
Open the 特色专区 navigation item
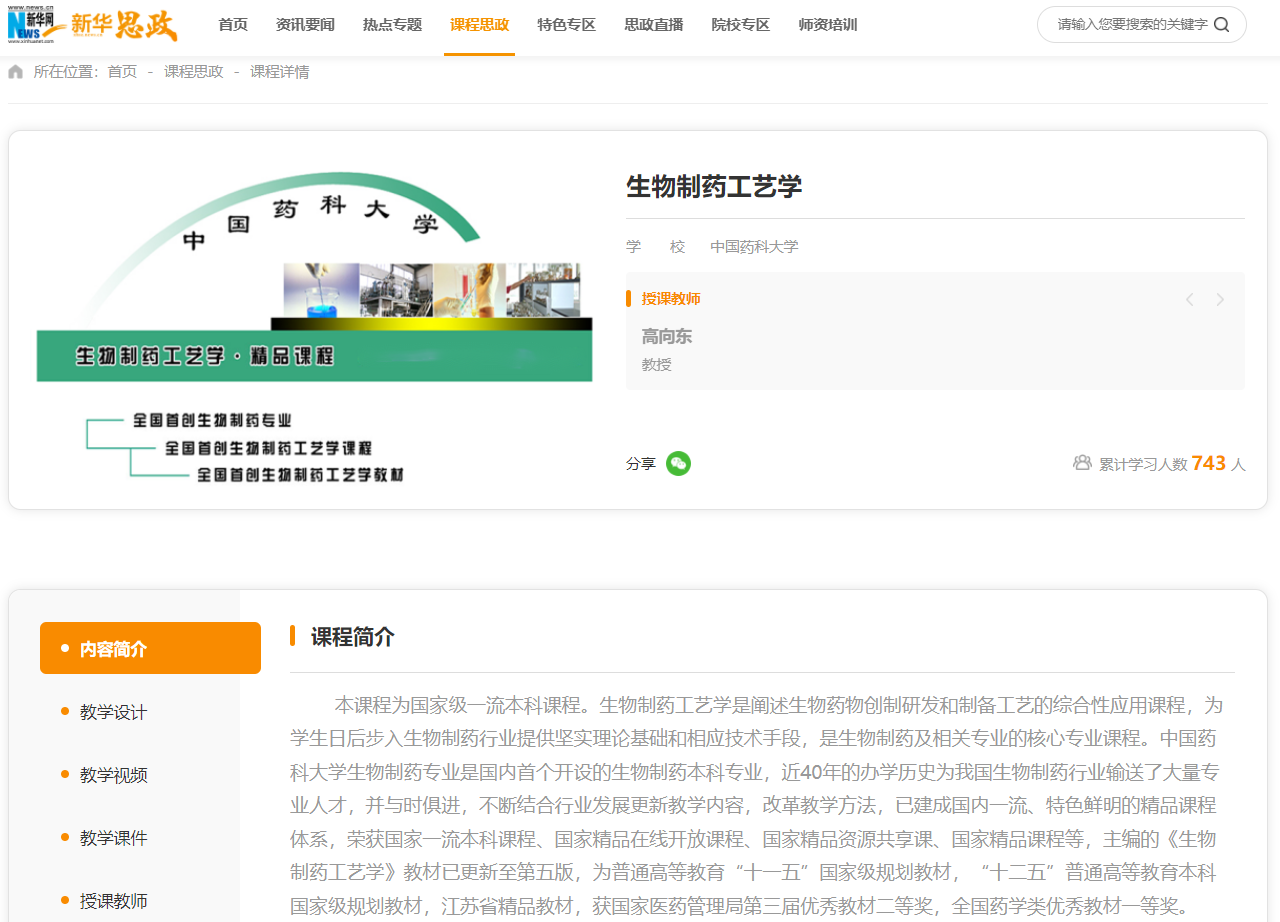click(566, 25)
